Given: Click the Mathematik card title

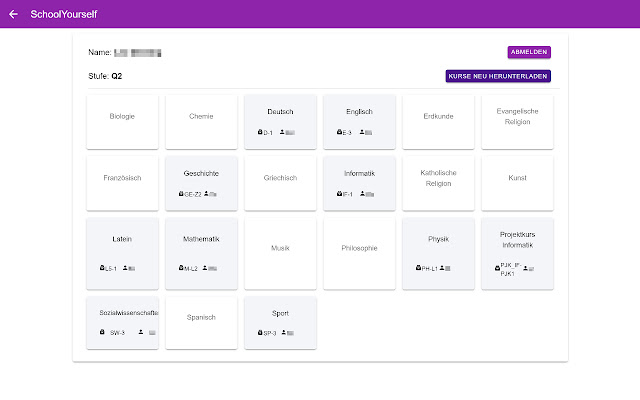Looking at the screenshot, I should 201,239.
